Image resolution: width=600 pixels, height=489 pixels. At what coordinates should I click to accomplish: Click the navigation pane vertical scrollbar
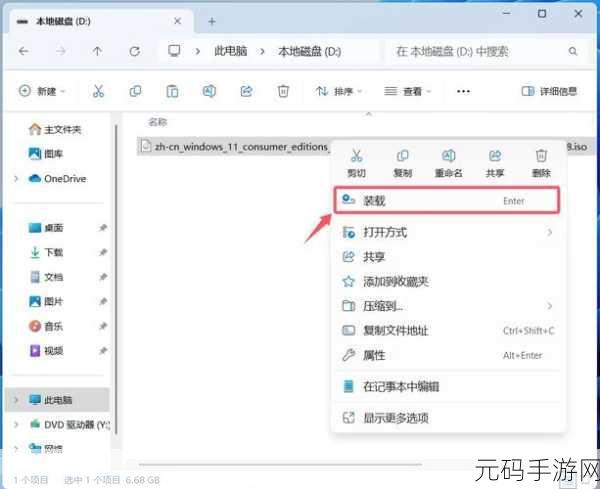coord(116,279)
